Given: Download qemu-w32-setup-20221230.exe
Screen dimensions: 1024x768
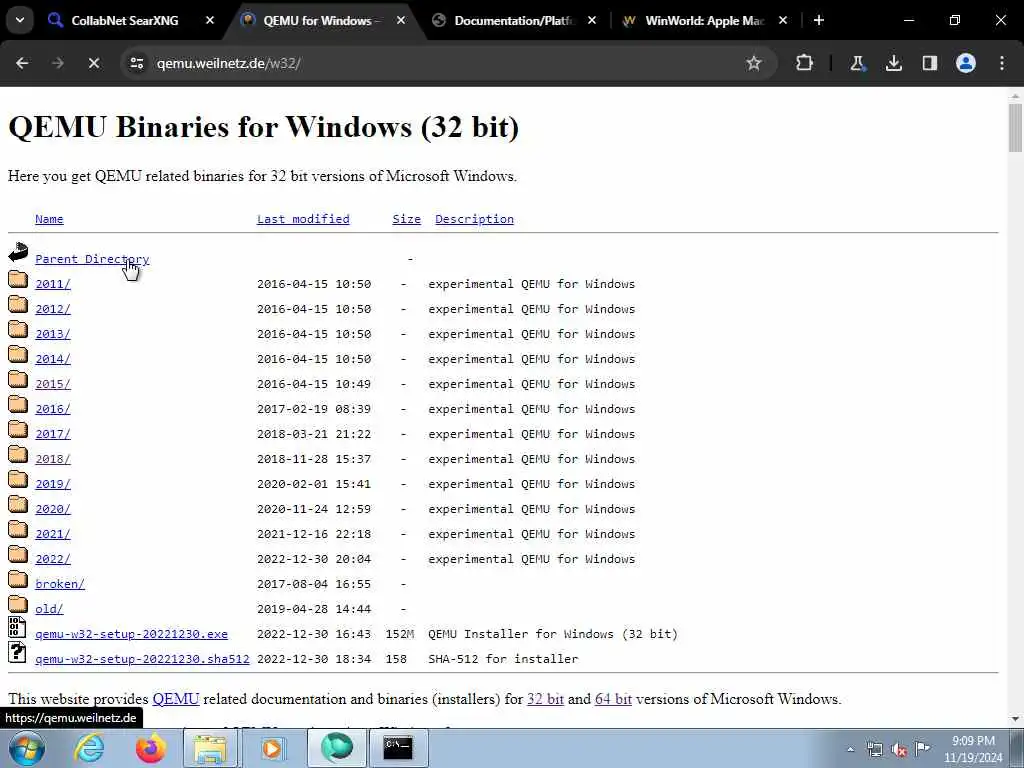Looking at the screenshot, I should click(x=131, y=634).
